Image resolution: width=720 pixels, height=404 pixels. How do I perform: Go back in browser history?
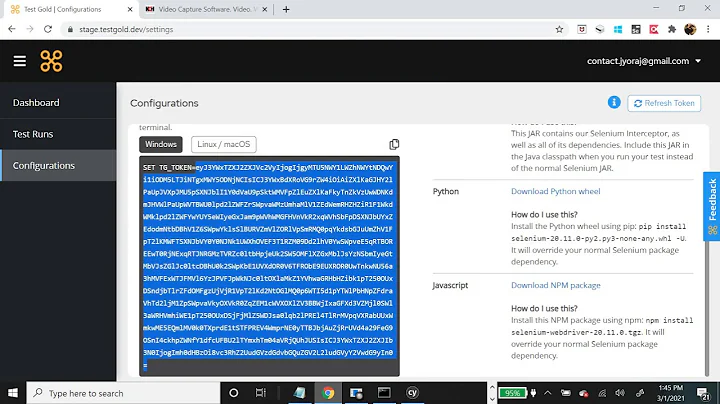[12, 29]
